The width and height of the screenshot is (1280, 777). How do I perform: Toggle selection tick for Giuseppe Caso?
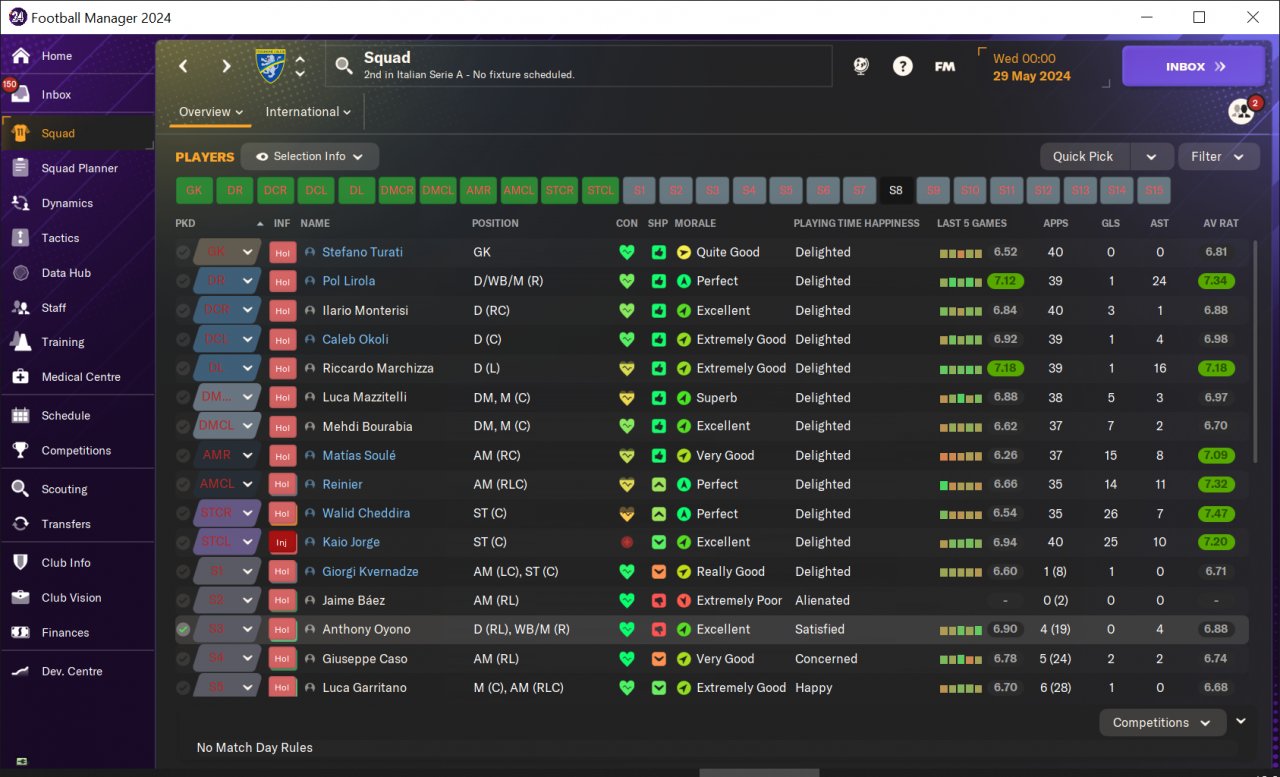[183, 659]
